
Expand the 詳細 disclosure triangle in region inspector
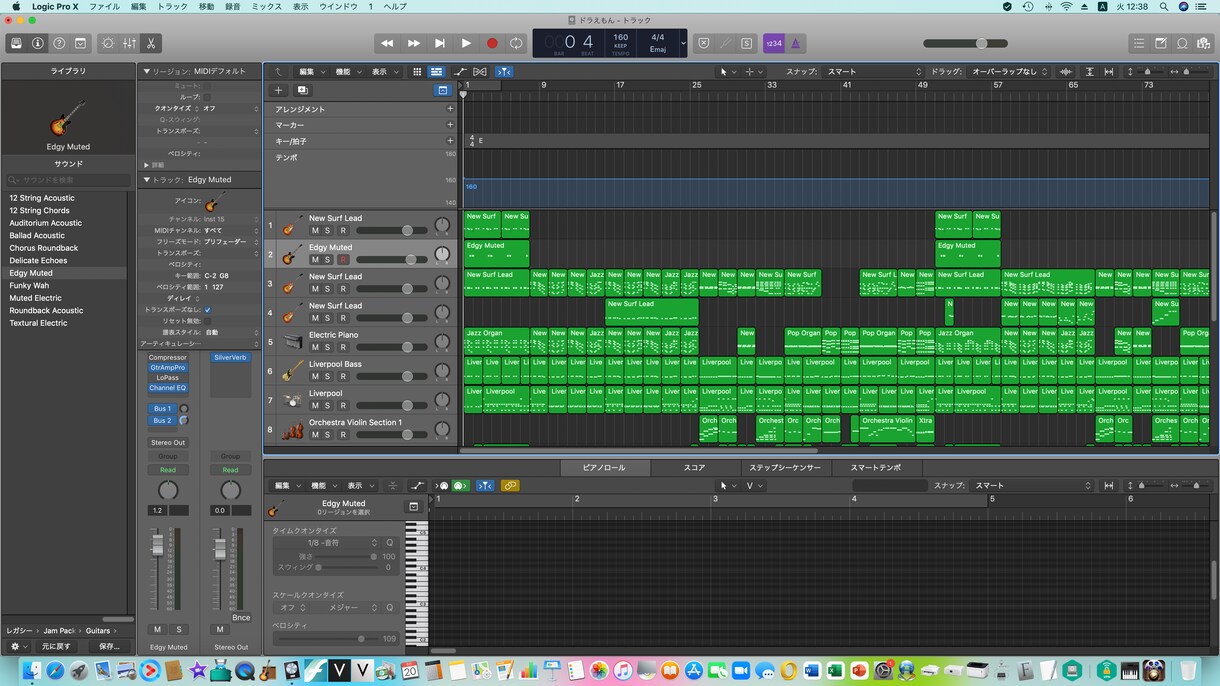(x=147, y=165)
